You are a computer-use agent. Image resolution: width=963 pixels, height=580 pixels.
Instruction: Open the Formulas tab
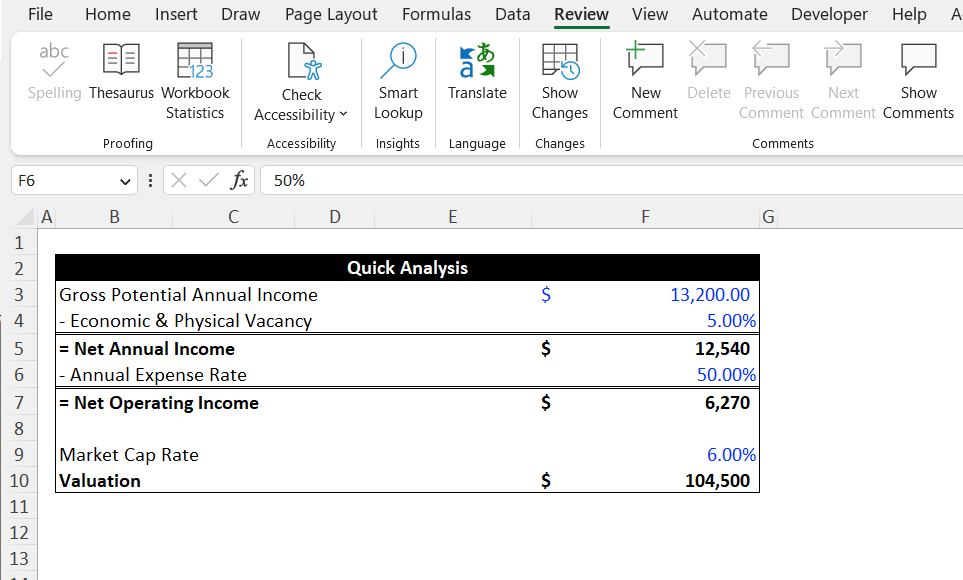436,14
